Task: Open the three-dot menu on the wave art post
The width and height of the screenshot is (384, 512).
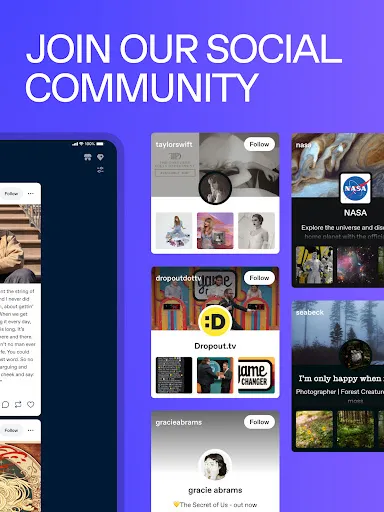Action: [x=31, y=430]
